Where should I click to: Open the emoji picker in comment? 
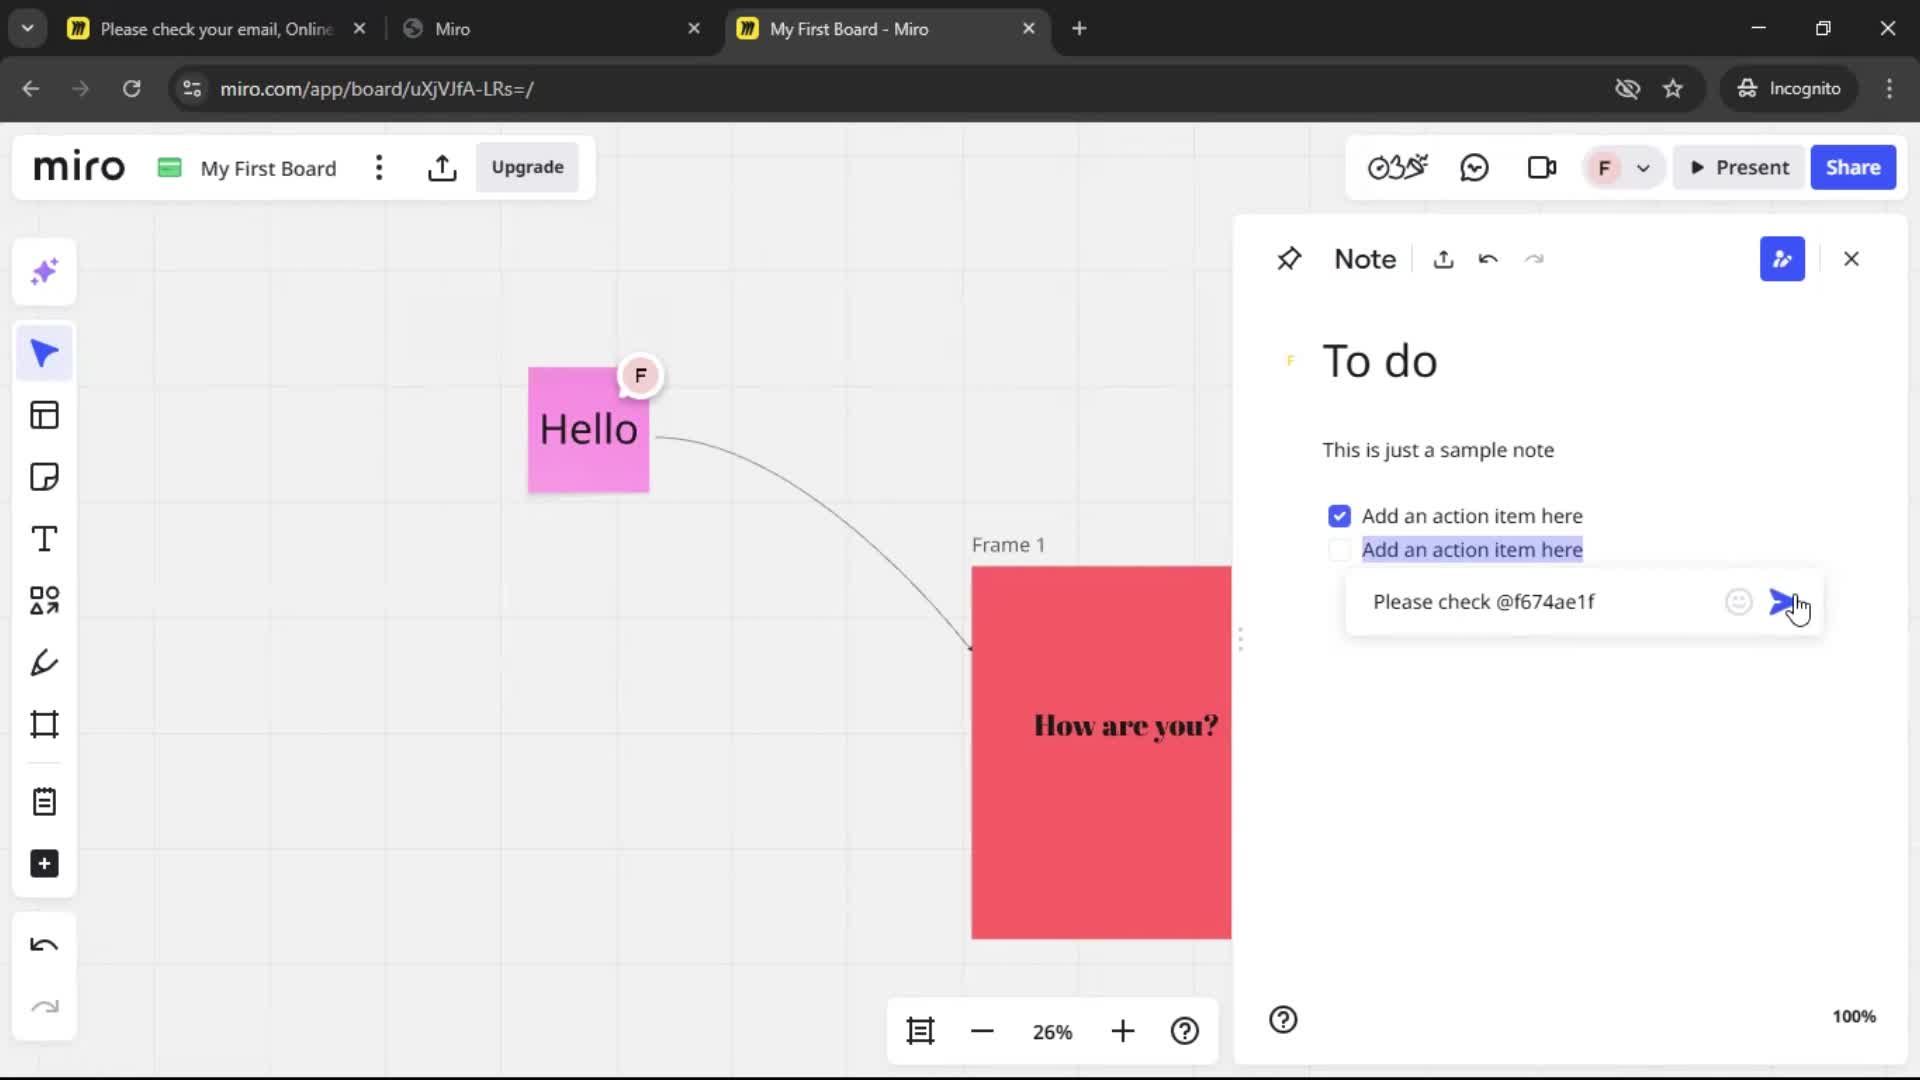pyautogui.click(x=1739, y=602)
